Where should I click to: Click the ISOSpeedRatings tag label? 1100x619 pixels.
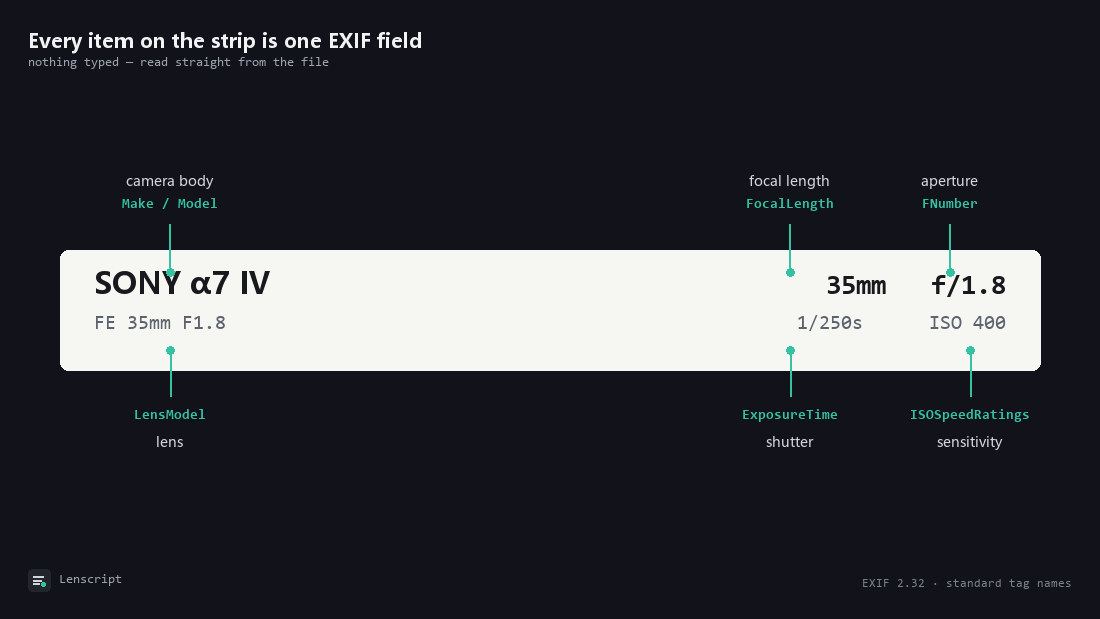tap(970, 415)
